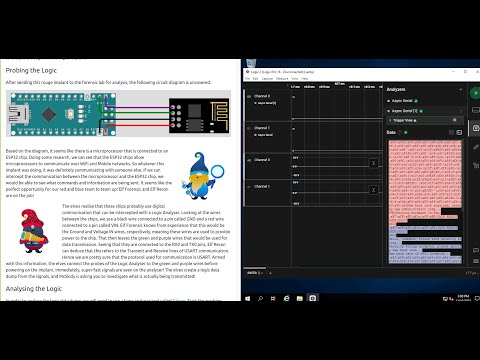Open Windows Start menu

click(x=247, y=298)
